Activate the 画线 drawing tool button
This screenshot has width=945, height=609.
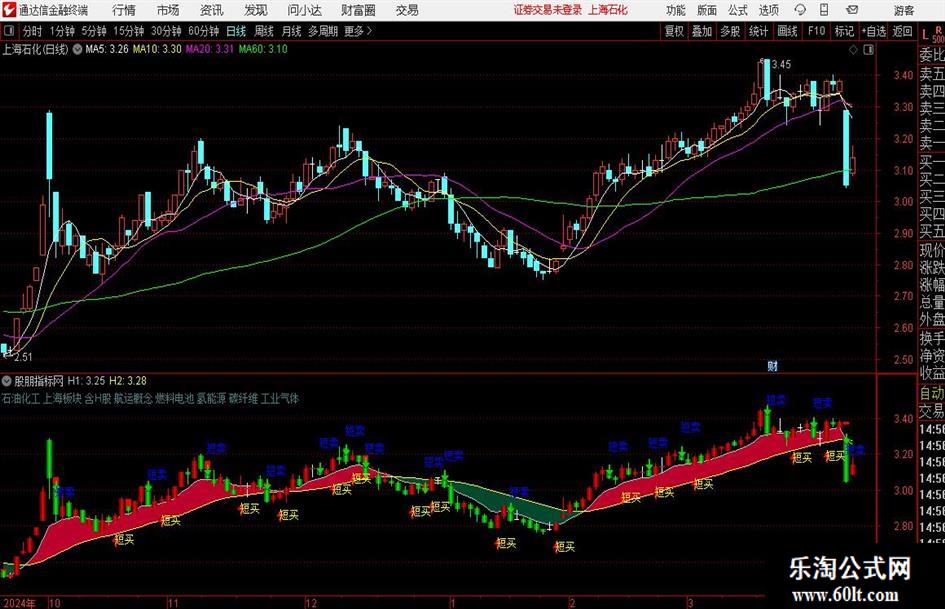tap(787, 31)
